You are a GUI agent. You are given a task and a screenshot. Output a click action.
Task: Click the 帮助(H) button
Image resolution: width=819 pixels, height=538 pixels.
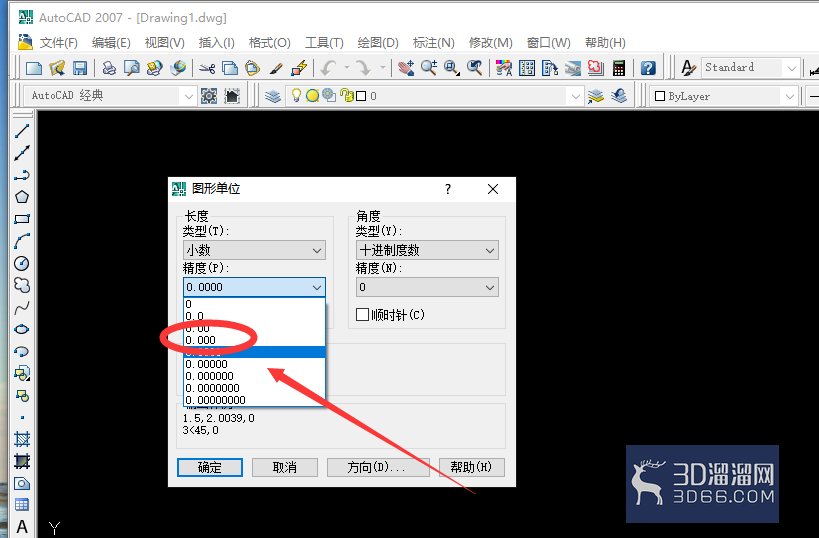coord(472,467)
